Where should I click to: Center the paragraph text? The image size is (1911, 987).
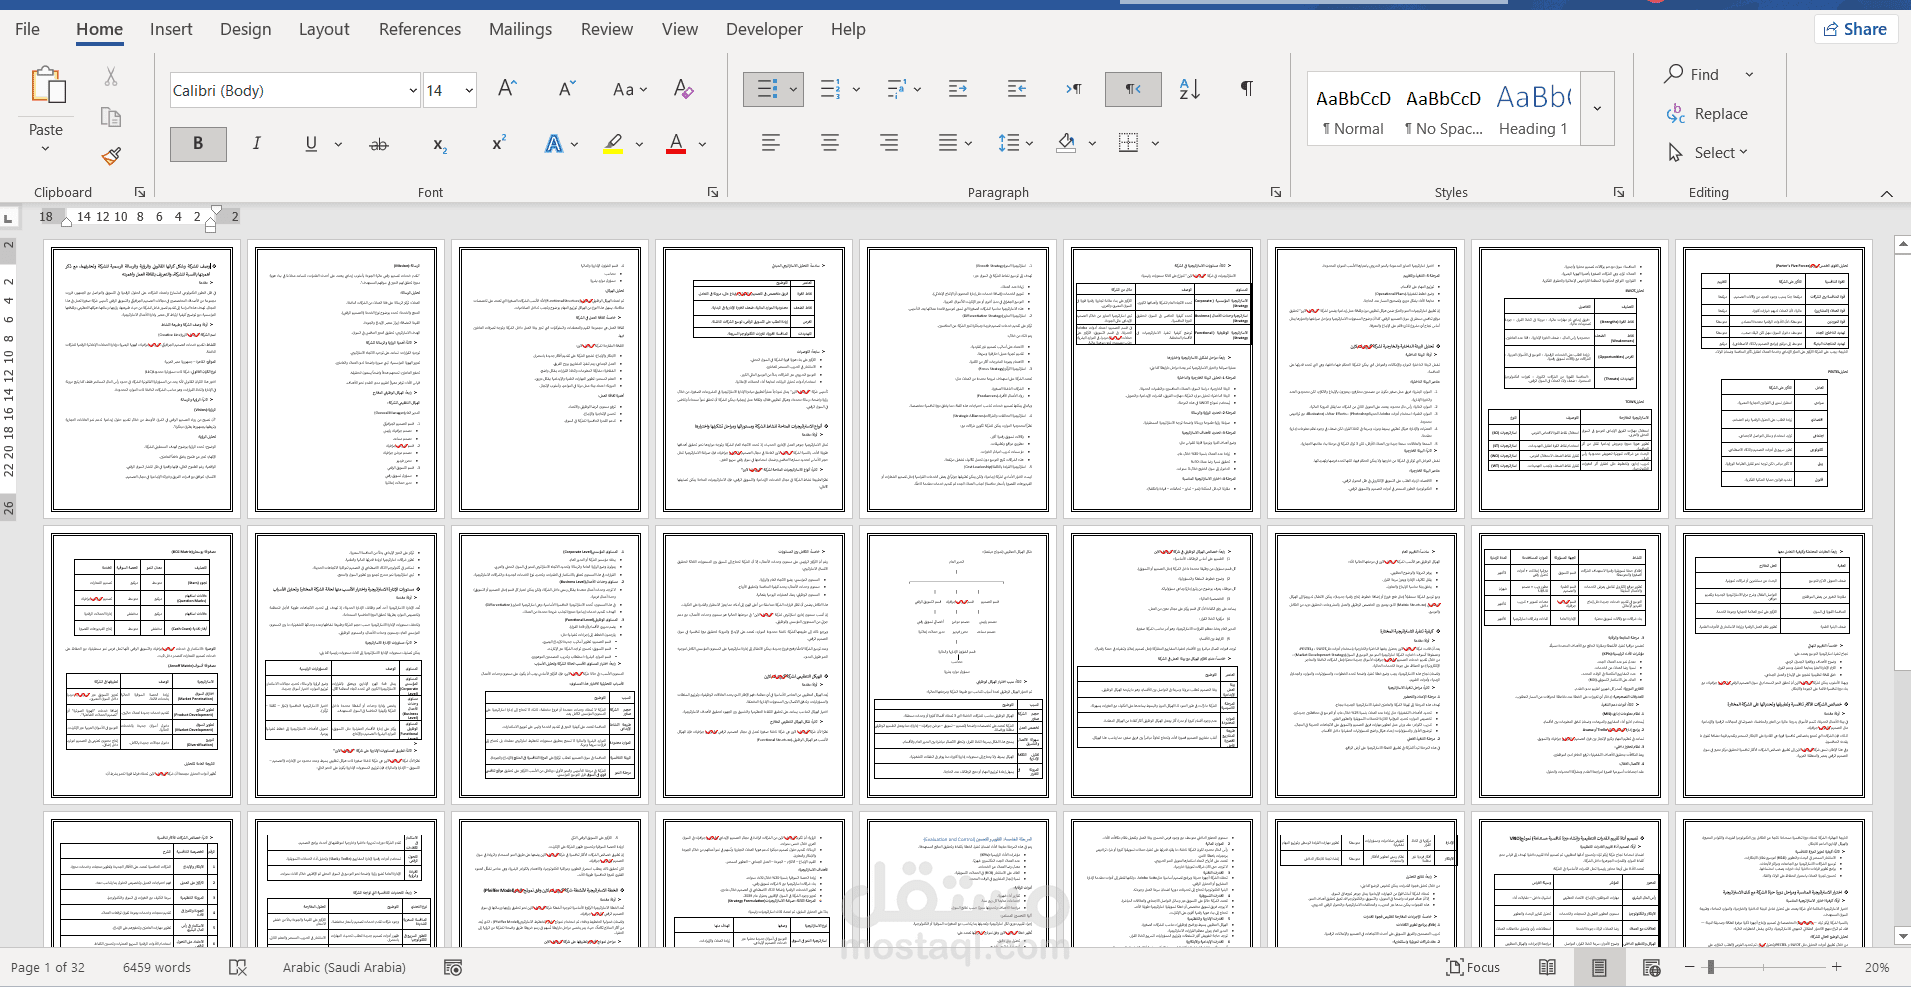tap(830, 144)
